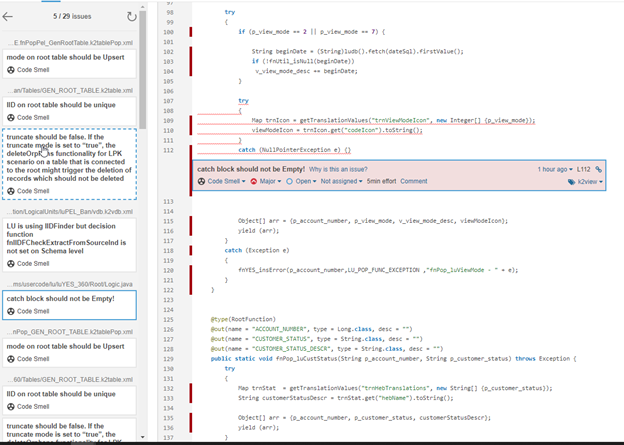Click Code Smell icon under selected catch block issue
The height and width of the screenshot is (445, 624).
pos(11,312)
